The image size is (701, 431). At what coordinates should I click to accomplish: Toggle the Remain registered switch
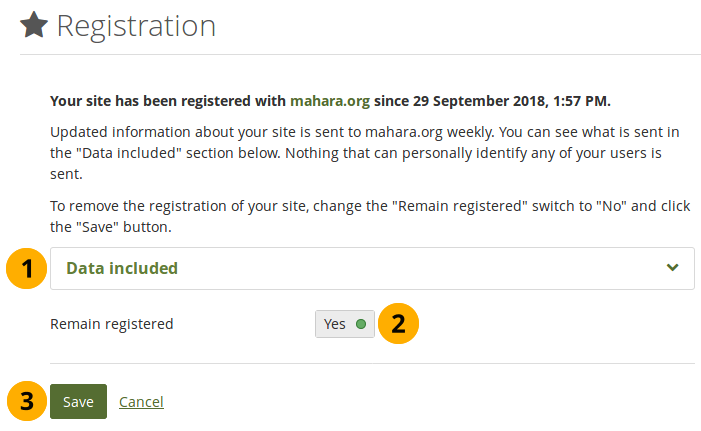[x=345, y=324]
